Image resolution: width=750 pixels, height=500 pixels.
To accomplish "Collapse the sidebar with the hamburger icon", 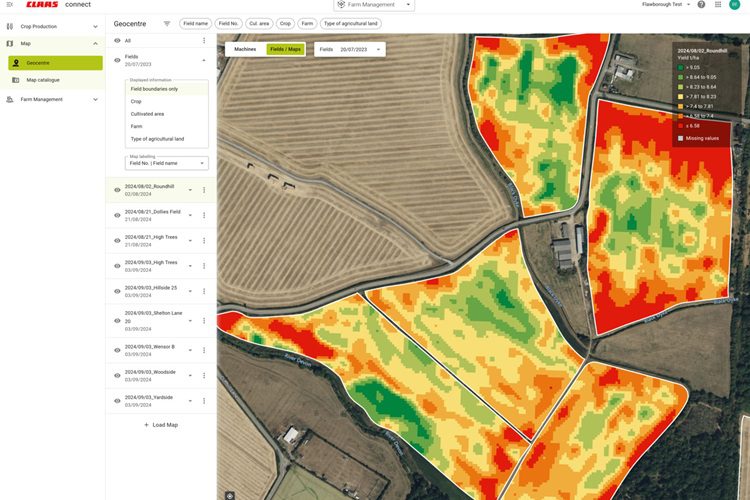I will pyautogui.click(x=9, y=4).
